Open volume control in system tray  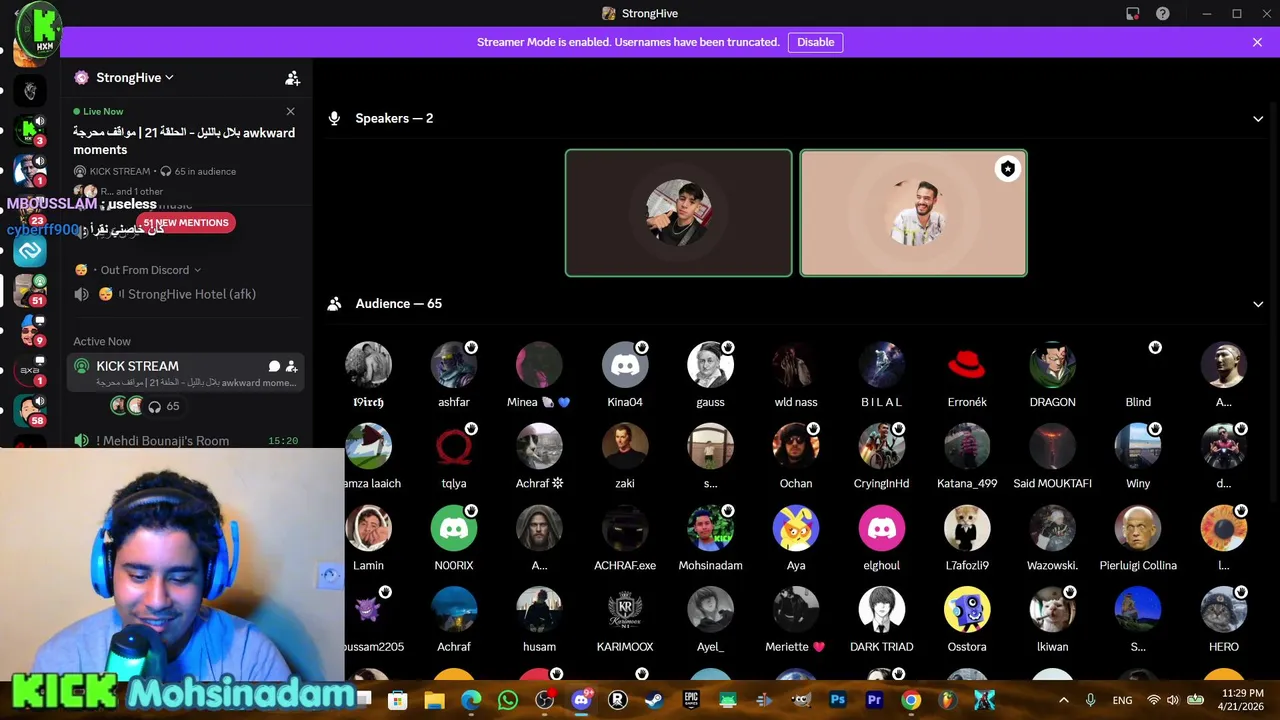[x=1173, y=700]
